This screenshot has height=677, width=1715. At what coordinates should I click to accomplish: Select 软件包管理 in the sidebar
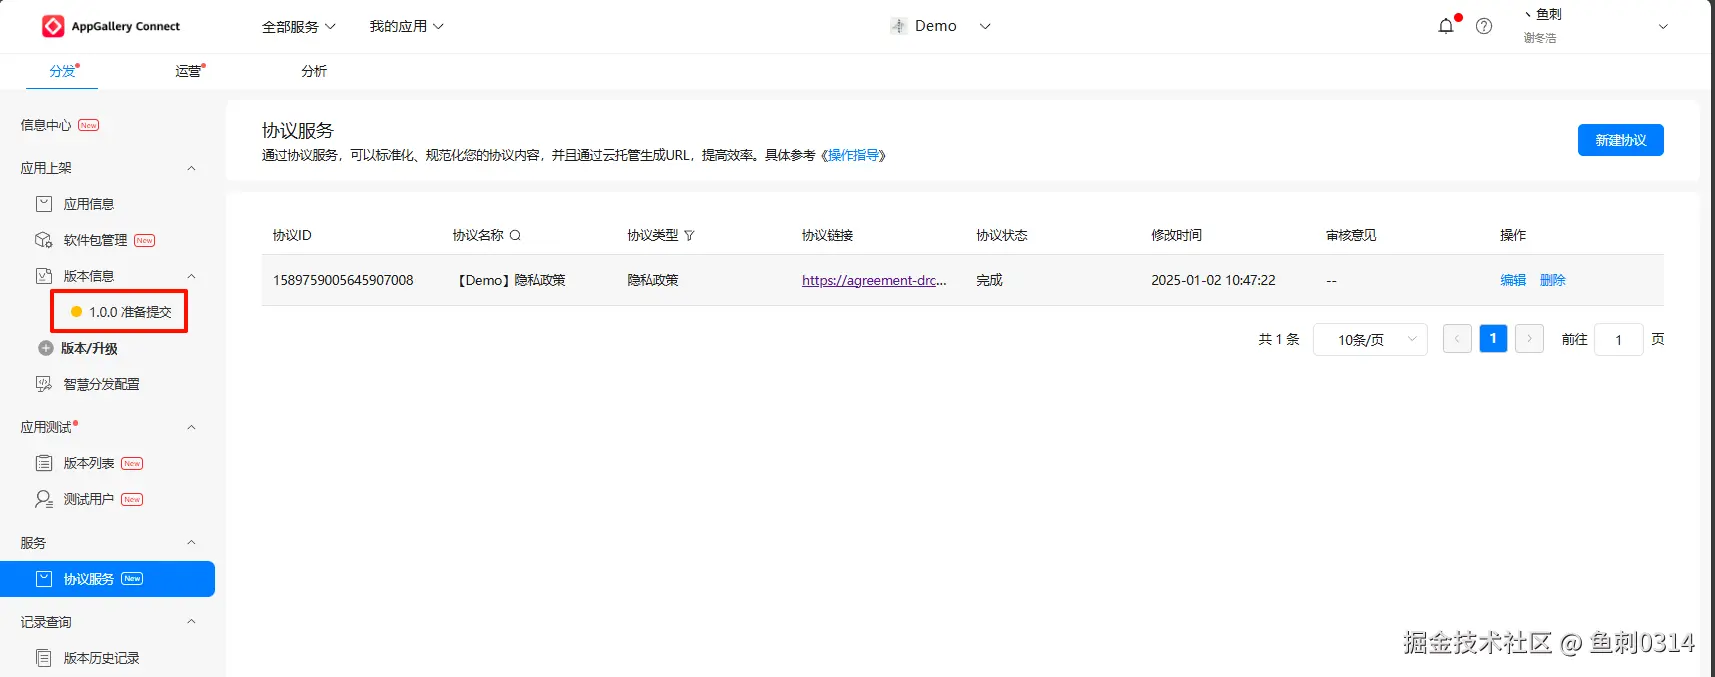pyautogui.click(x=95, y=240)
